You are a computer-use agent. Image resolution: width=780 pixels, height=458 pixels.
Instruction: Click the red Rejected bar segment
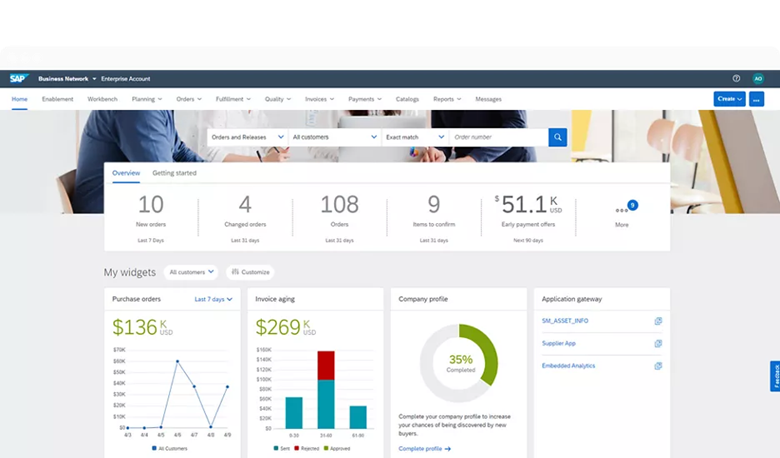pyautogui.click(x=325, y=365)
